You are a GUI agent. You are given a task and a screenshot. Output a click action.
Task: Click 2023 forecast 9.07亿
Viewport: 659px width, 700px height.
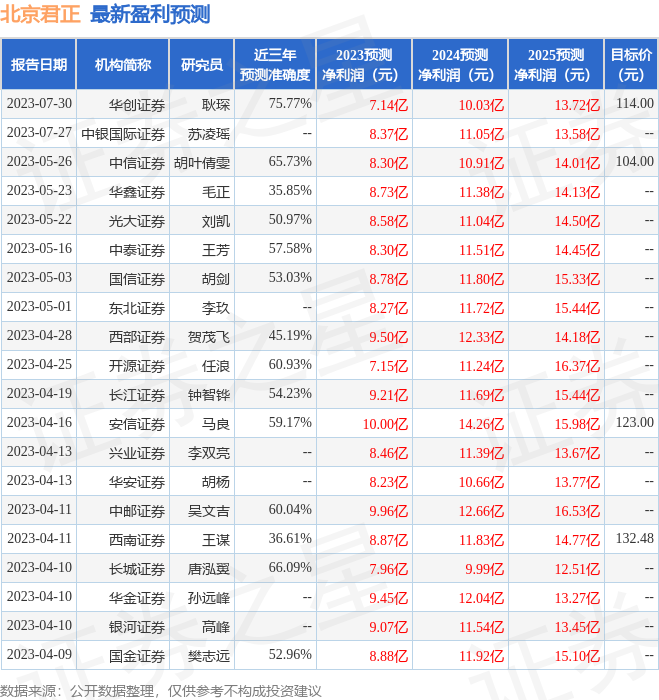pyautogui.click(x=388, y=628)
